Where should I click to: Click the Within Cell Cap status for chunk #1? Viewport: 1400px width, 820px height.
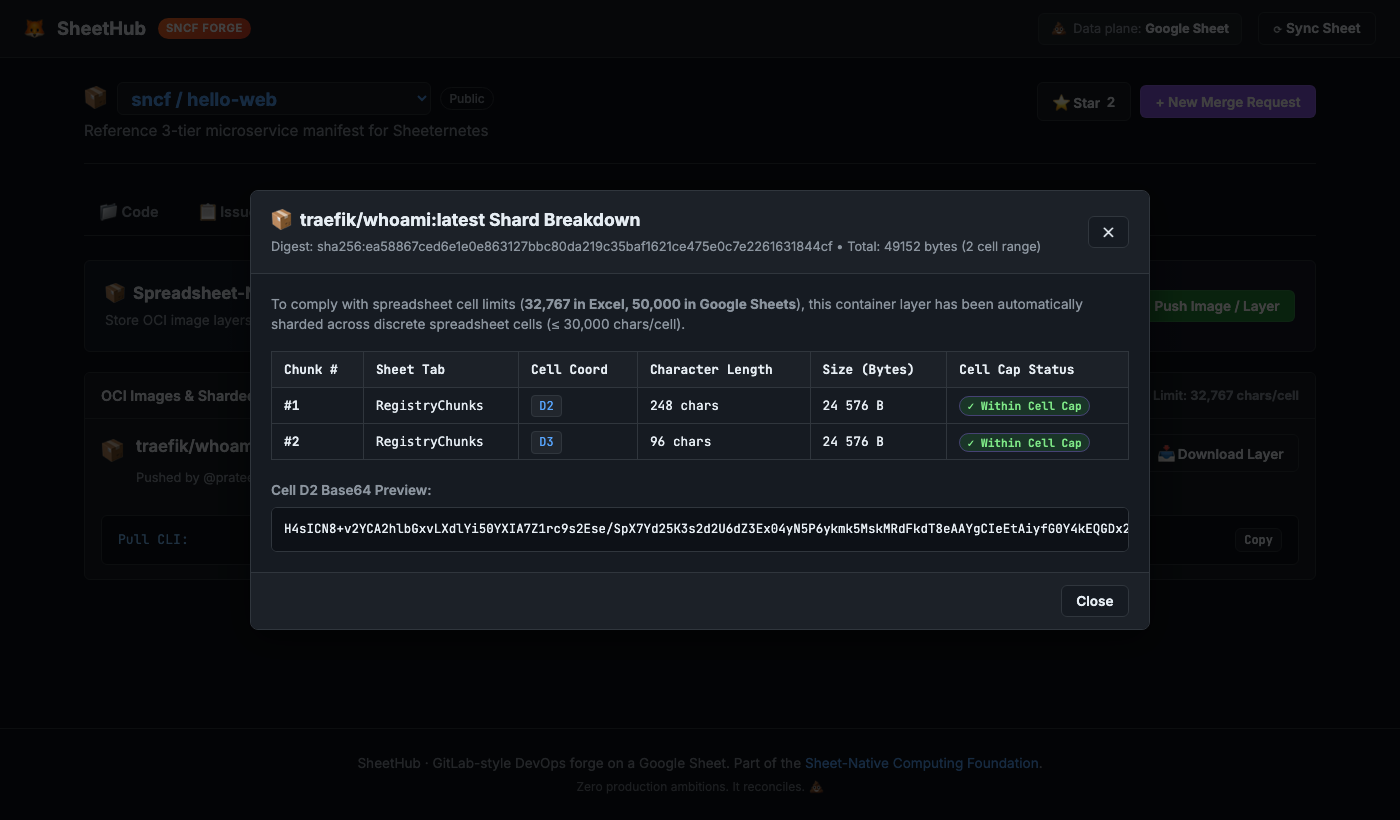tap(1024, 406)
